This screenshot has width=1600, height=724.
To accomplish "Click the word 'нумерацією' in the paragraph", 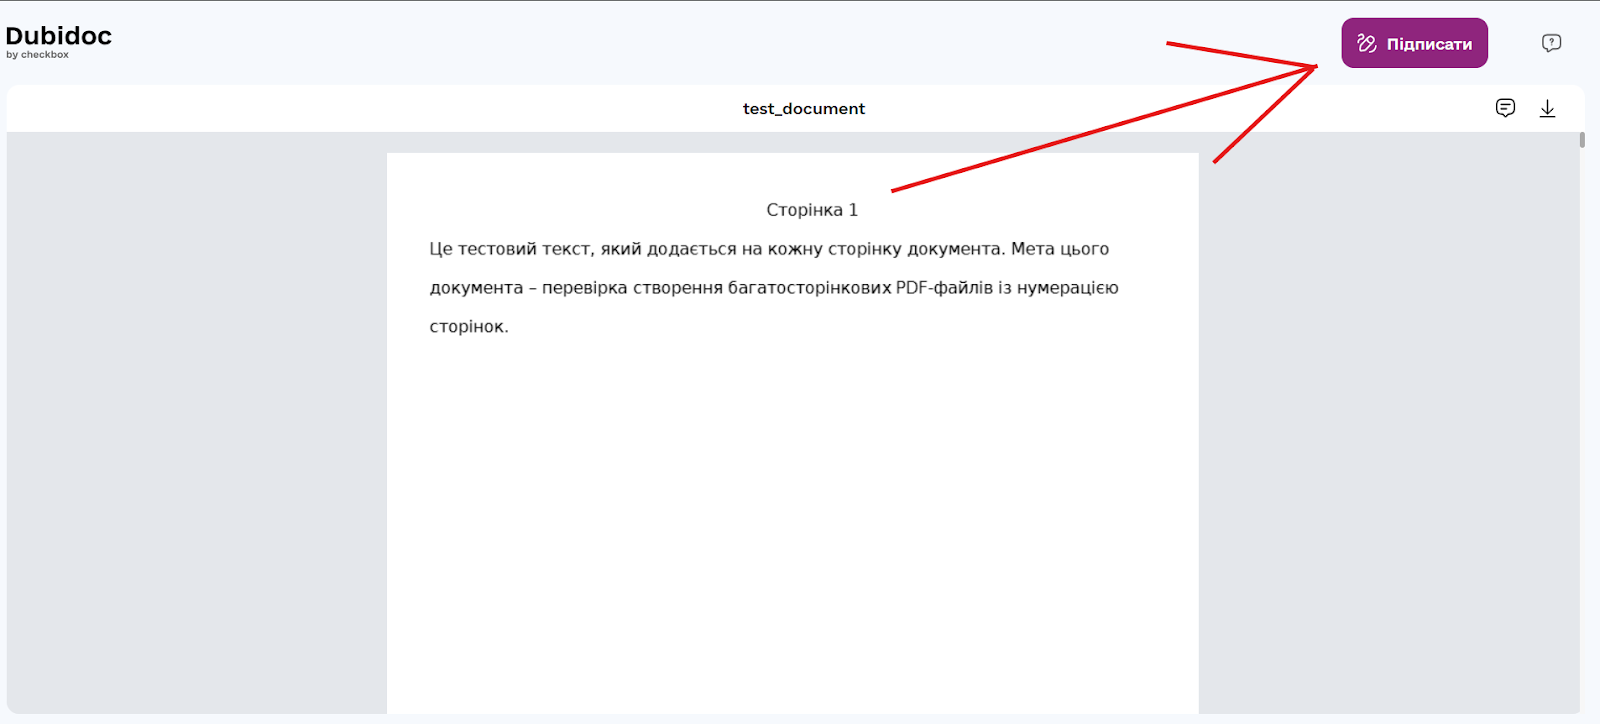I will click(1067, 288).
